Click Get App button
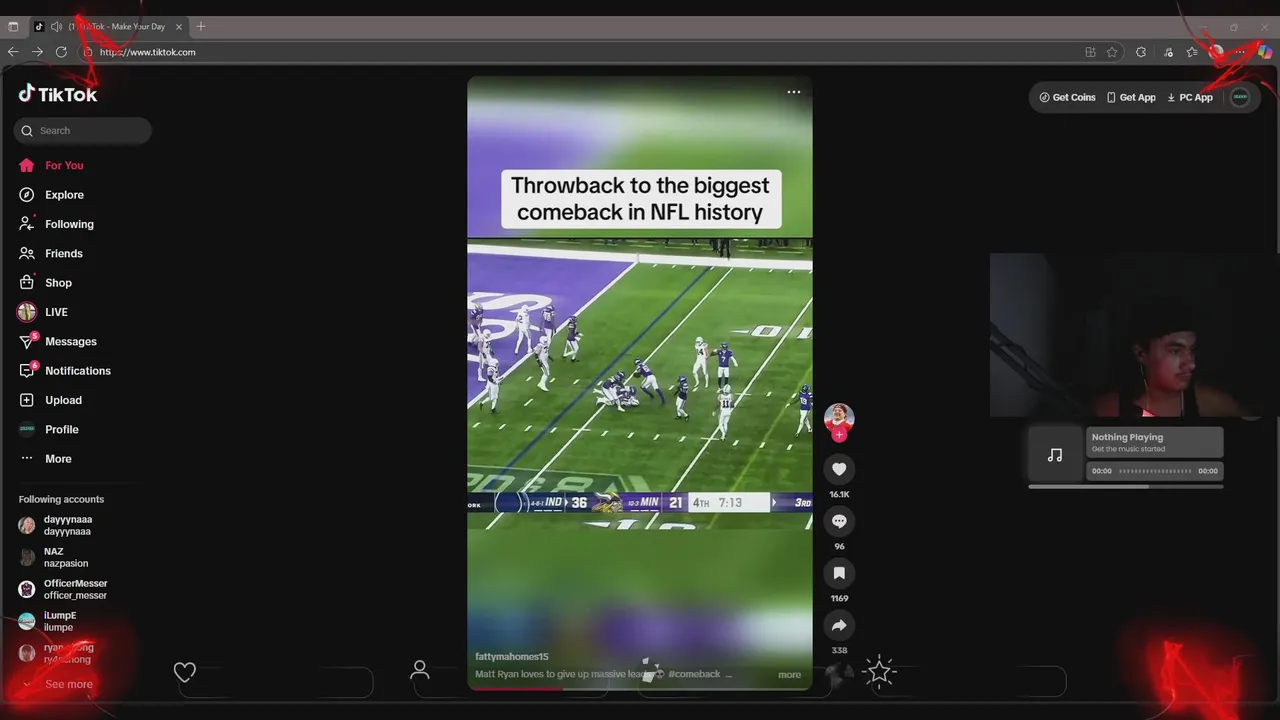 [1131, 97]
